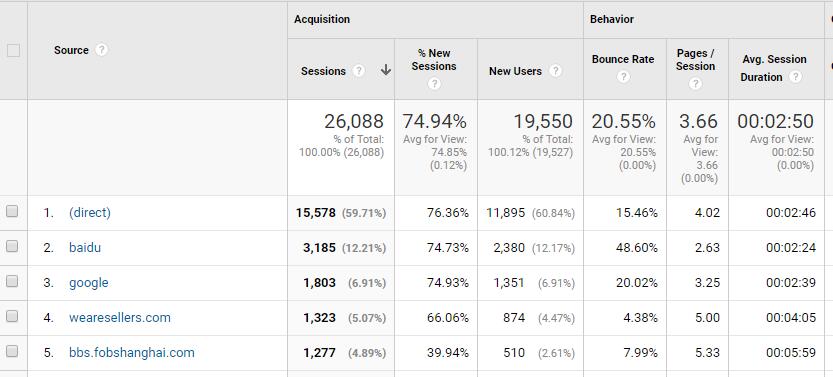Viewport: 833px width, 377px height.
Task: Sort by the New Users column header
Action: 515,71
